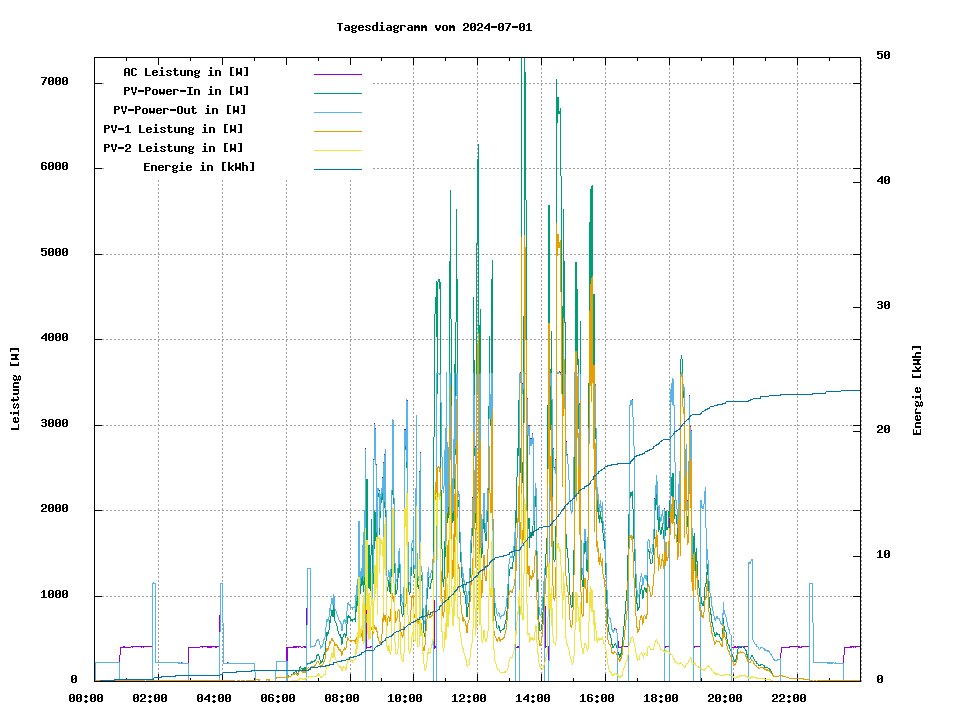This screenshot has height=720, width=960.
Task: Click the yellow PV-2 Leistung legend line
Action: 337,150
